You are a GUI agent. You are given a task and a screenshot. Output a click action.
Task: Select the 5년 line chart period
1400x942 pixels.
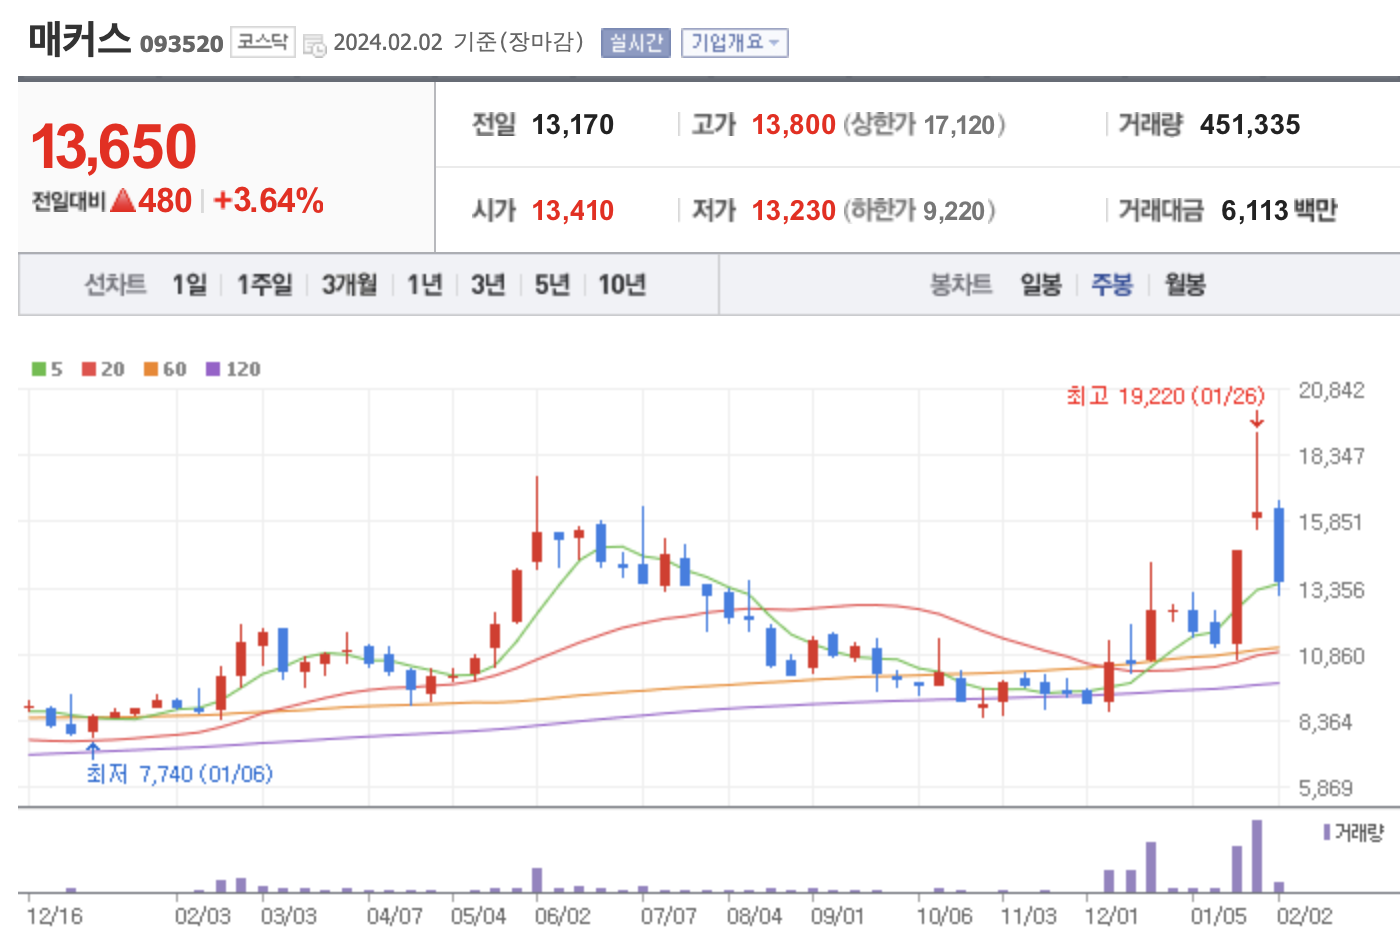click(x=552, y=285)
